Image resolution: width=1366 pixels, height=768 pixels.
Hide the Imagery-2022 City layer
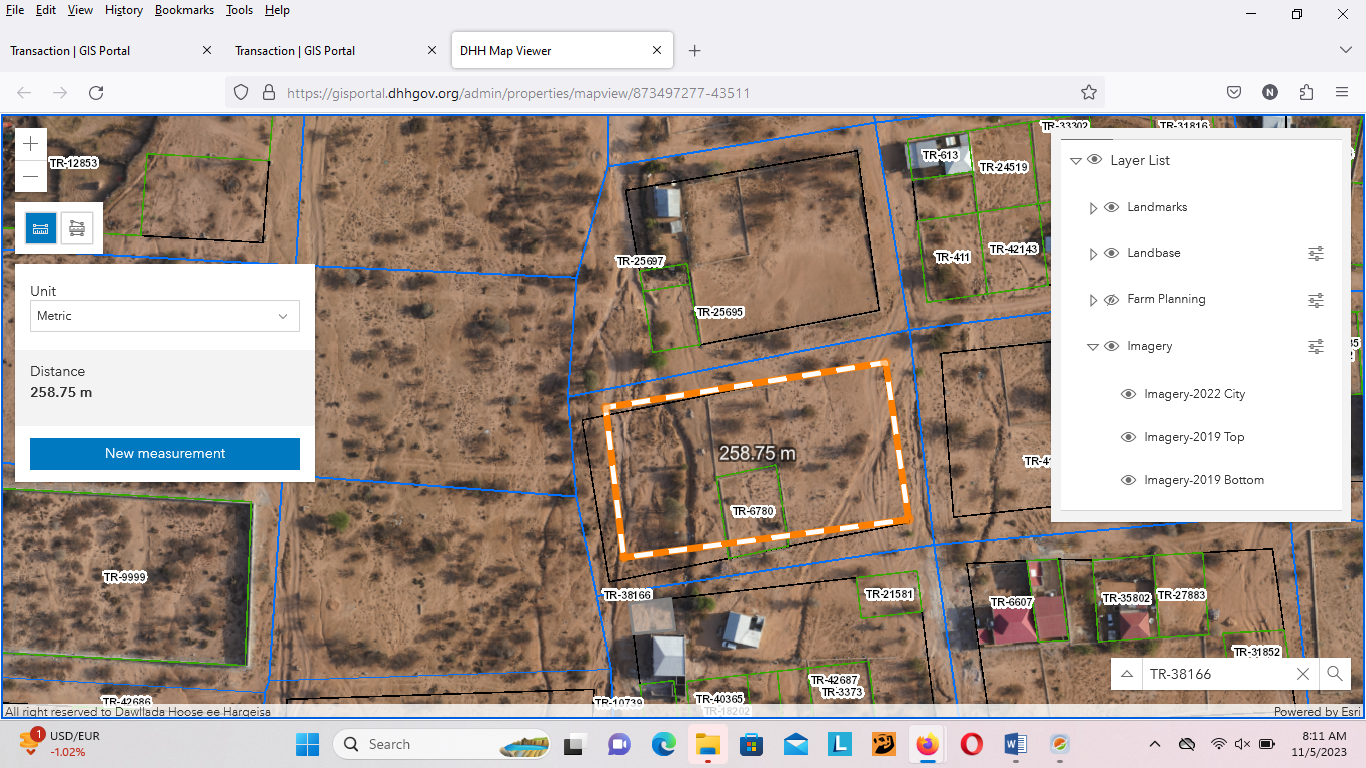1128,394
